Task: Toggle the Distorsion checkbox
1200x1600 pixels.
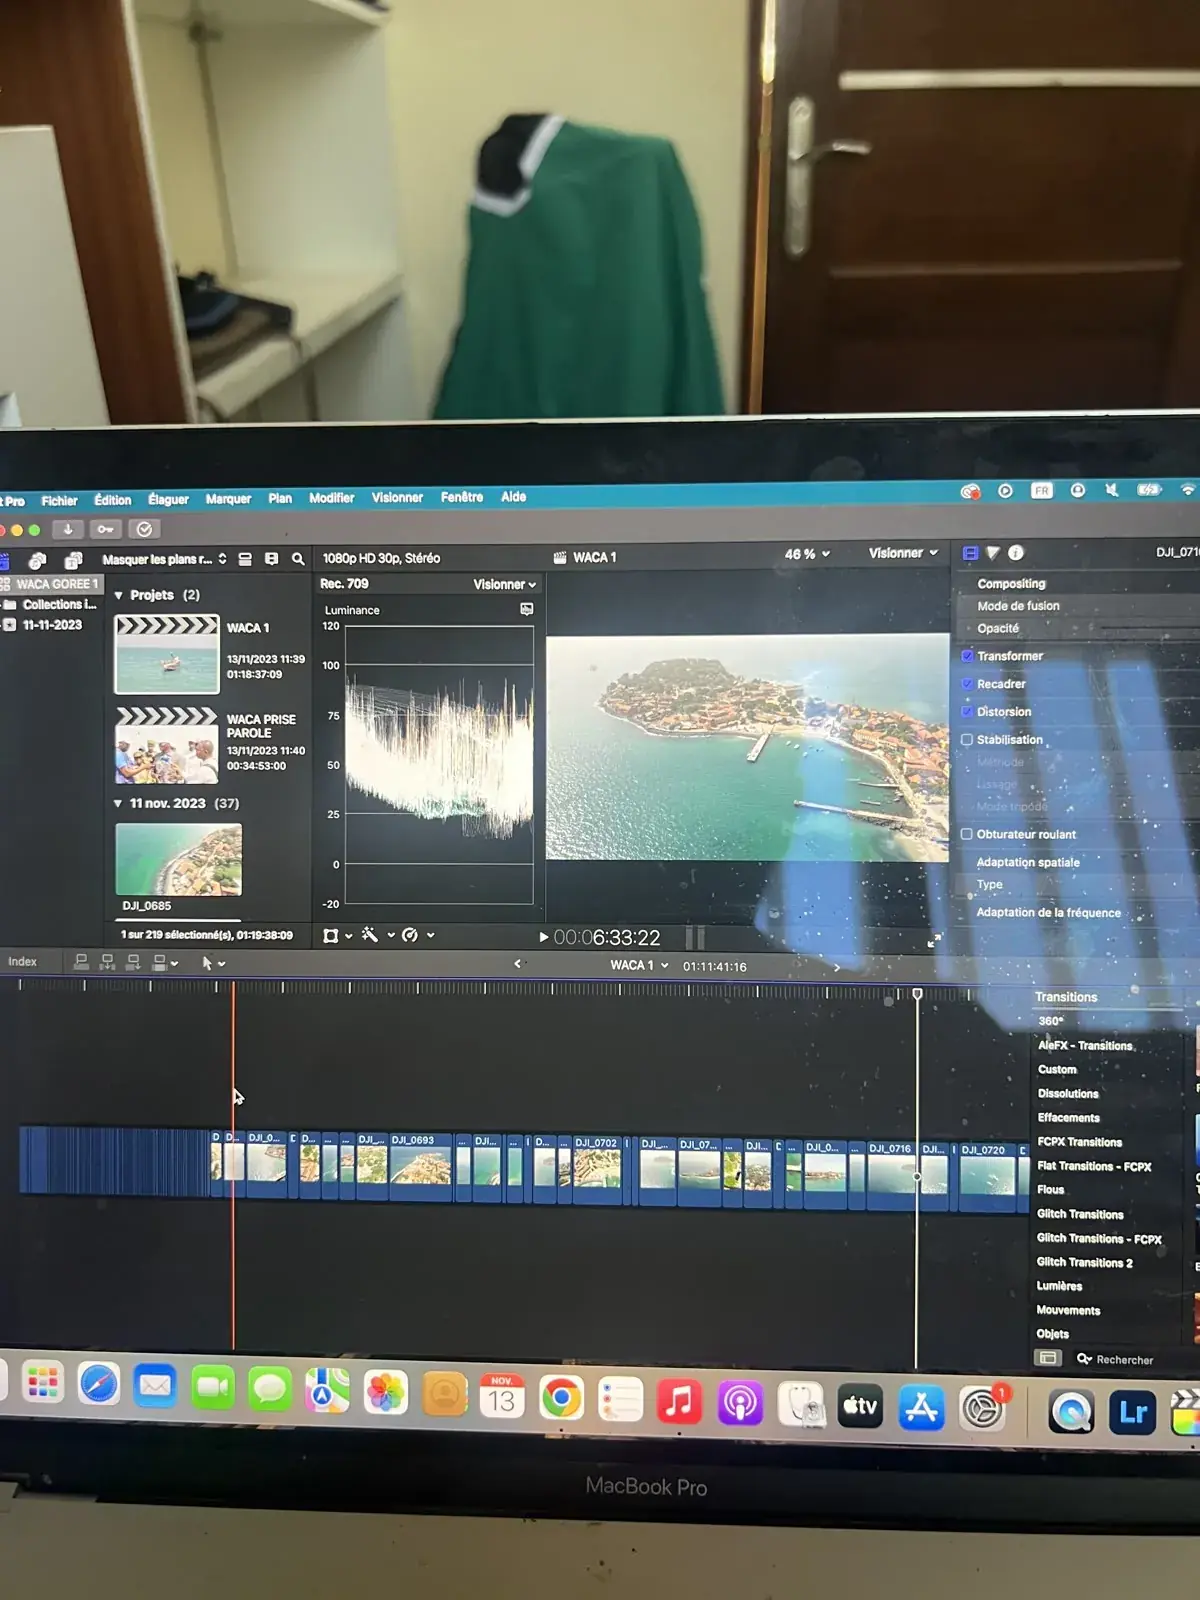Action: [967, 712]
